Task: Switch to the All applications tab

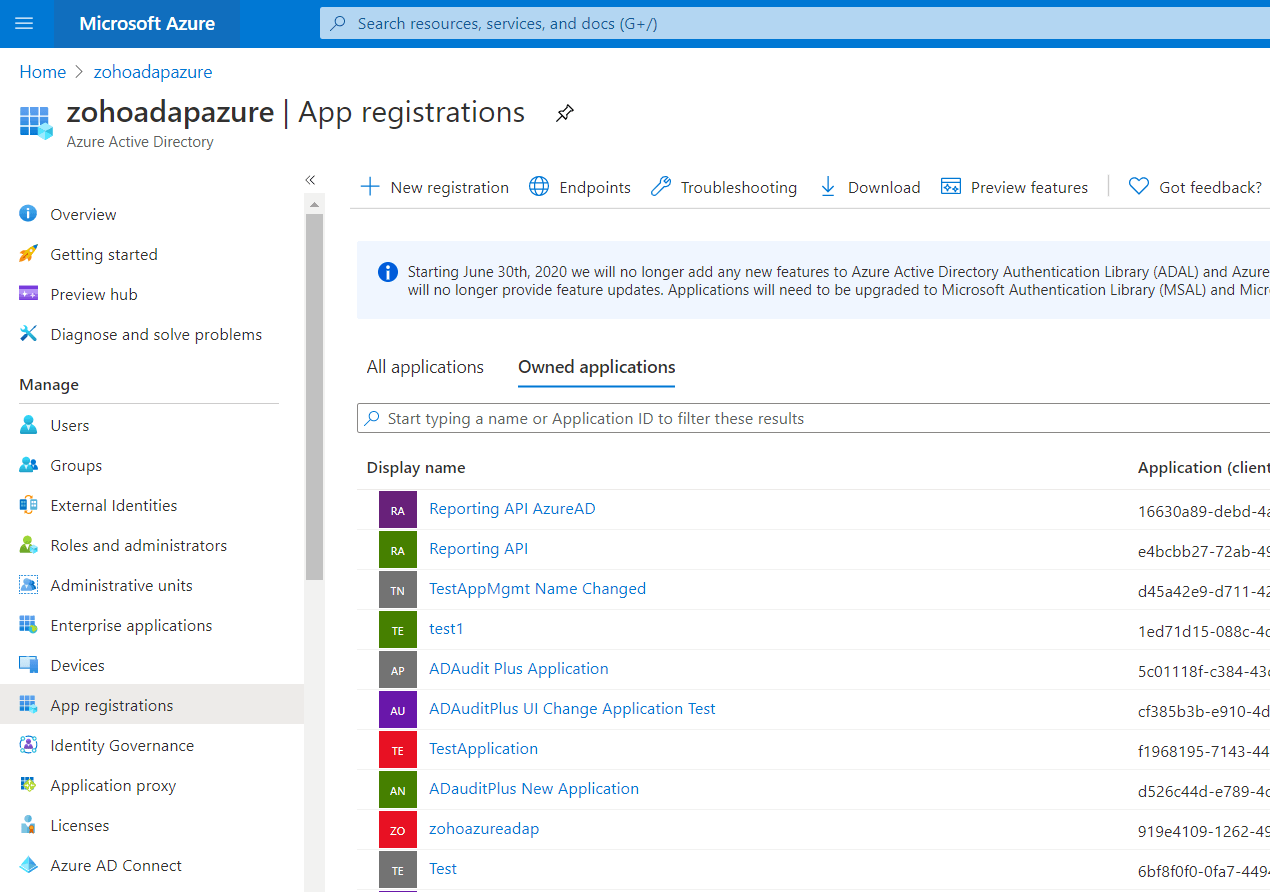Action: pos(425,367)
